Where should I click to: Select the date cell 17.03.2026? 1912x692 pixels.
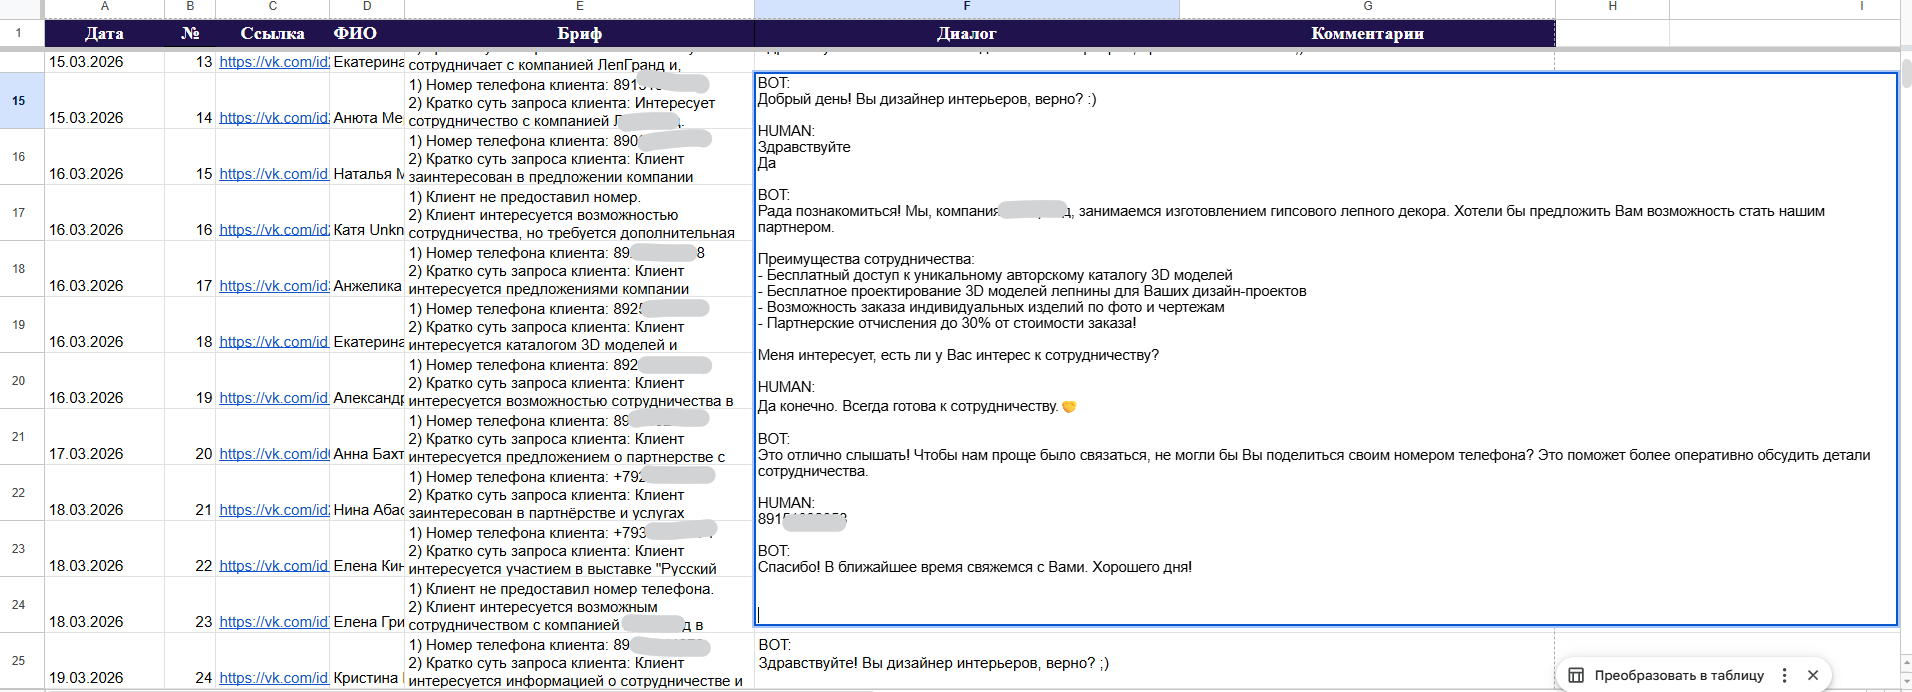tap(105, 437)
